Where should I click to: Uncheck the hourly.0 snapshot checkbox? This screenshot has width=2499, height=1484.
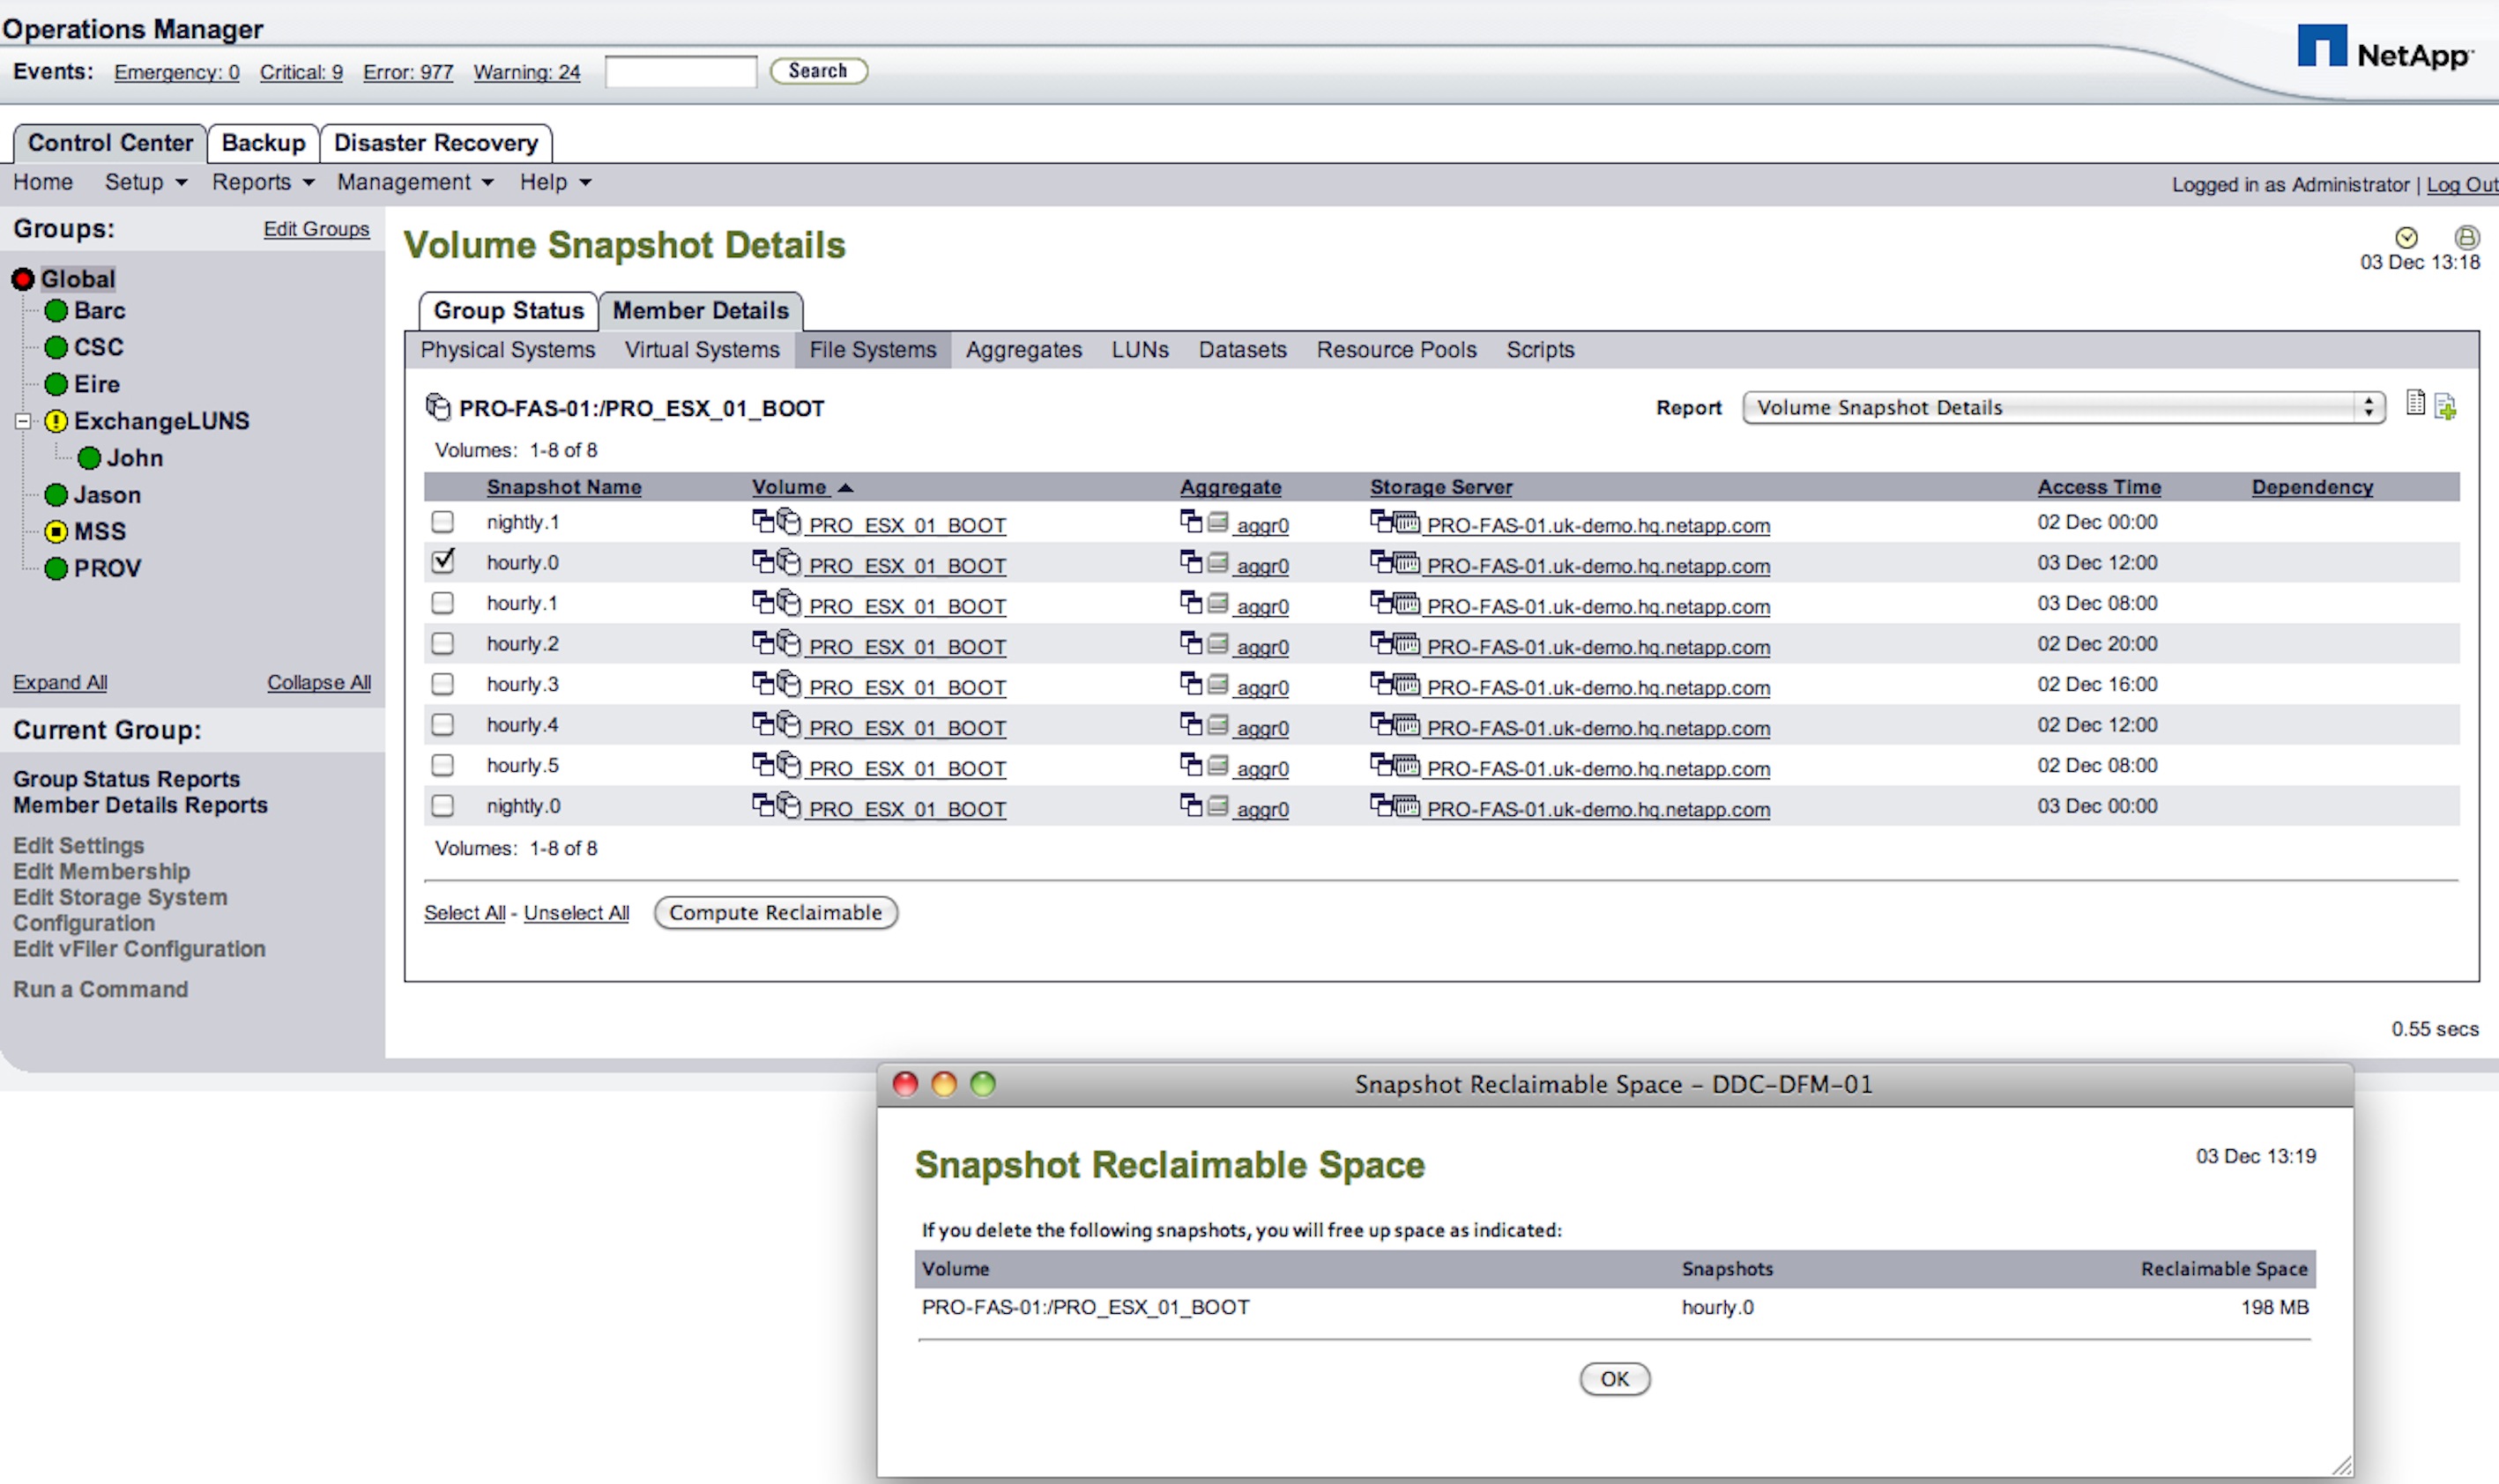(443, 562)
